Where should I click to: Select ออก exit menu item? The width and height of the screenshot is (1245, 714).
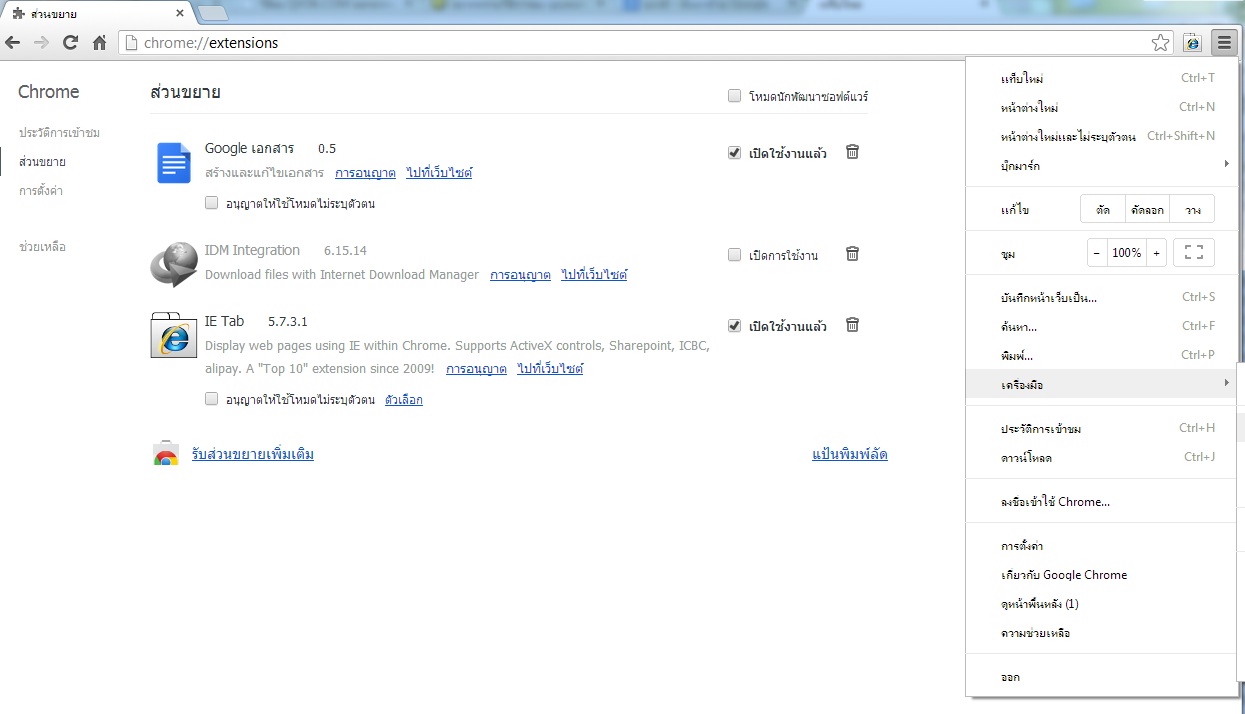(1101, 677)
